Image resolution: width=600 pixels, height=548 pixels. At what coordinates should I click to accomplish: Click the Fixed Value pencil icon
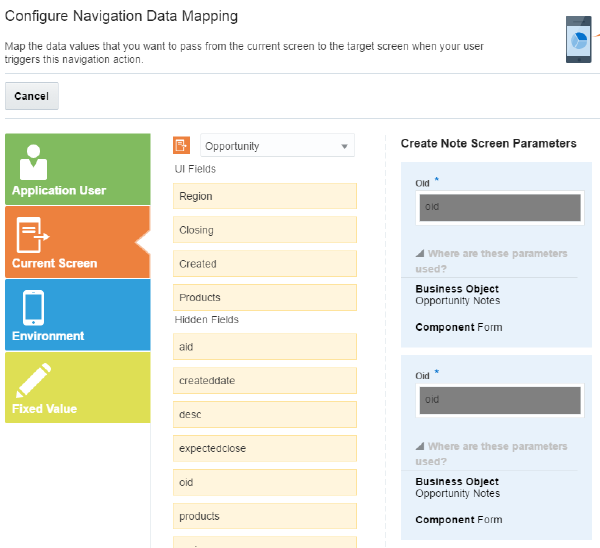coord(36,381)
